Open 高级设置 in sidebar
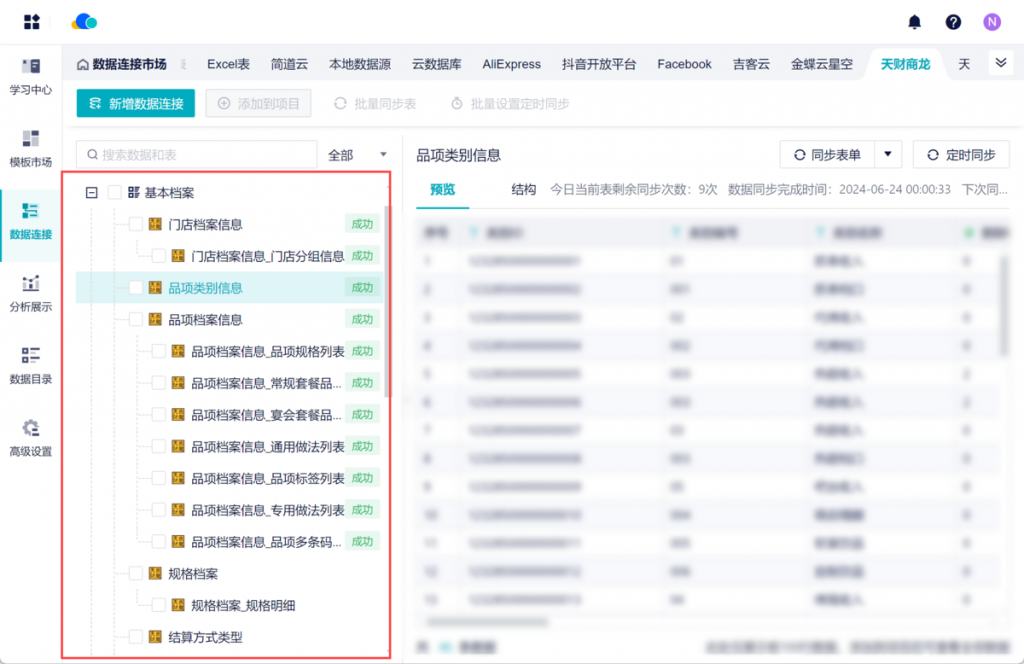This screenshot has width=1024, height=664. 31,439
